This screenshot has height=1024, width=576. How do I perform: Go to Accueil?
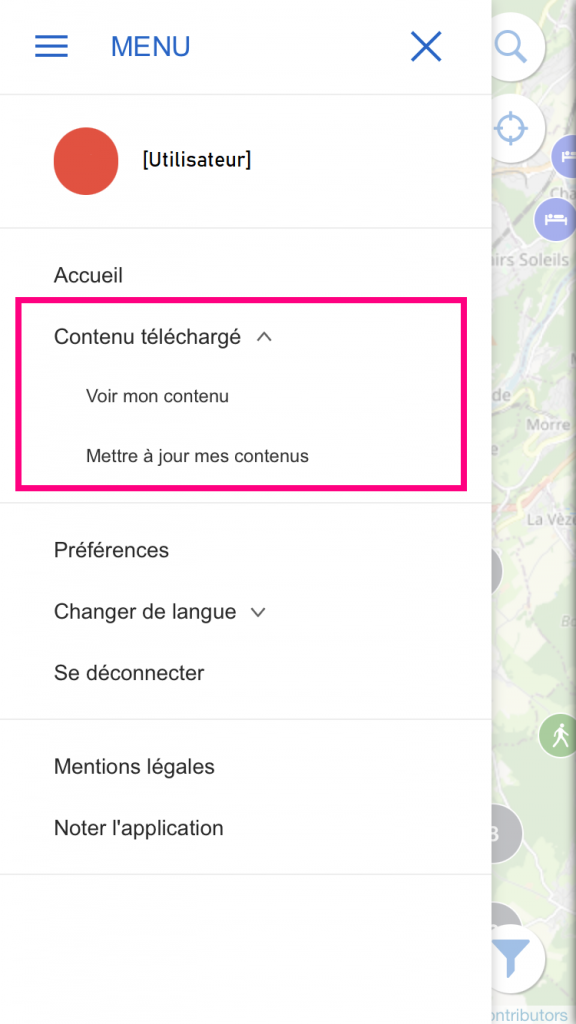(88, 276)
